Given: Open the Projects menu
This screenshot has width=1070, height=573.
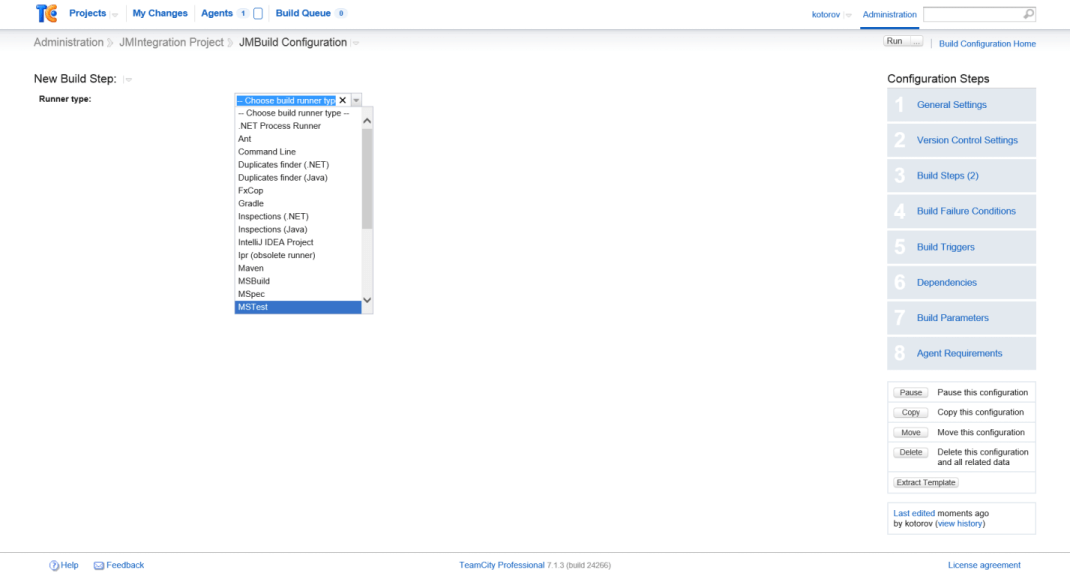Looking at the screenshot, I should coord(87,13).
